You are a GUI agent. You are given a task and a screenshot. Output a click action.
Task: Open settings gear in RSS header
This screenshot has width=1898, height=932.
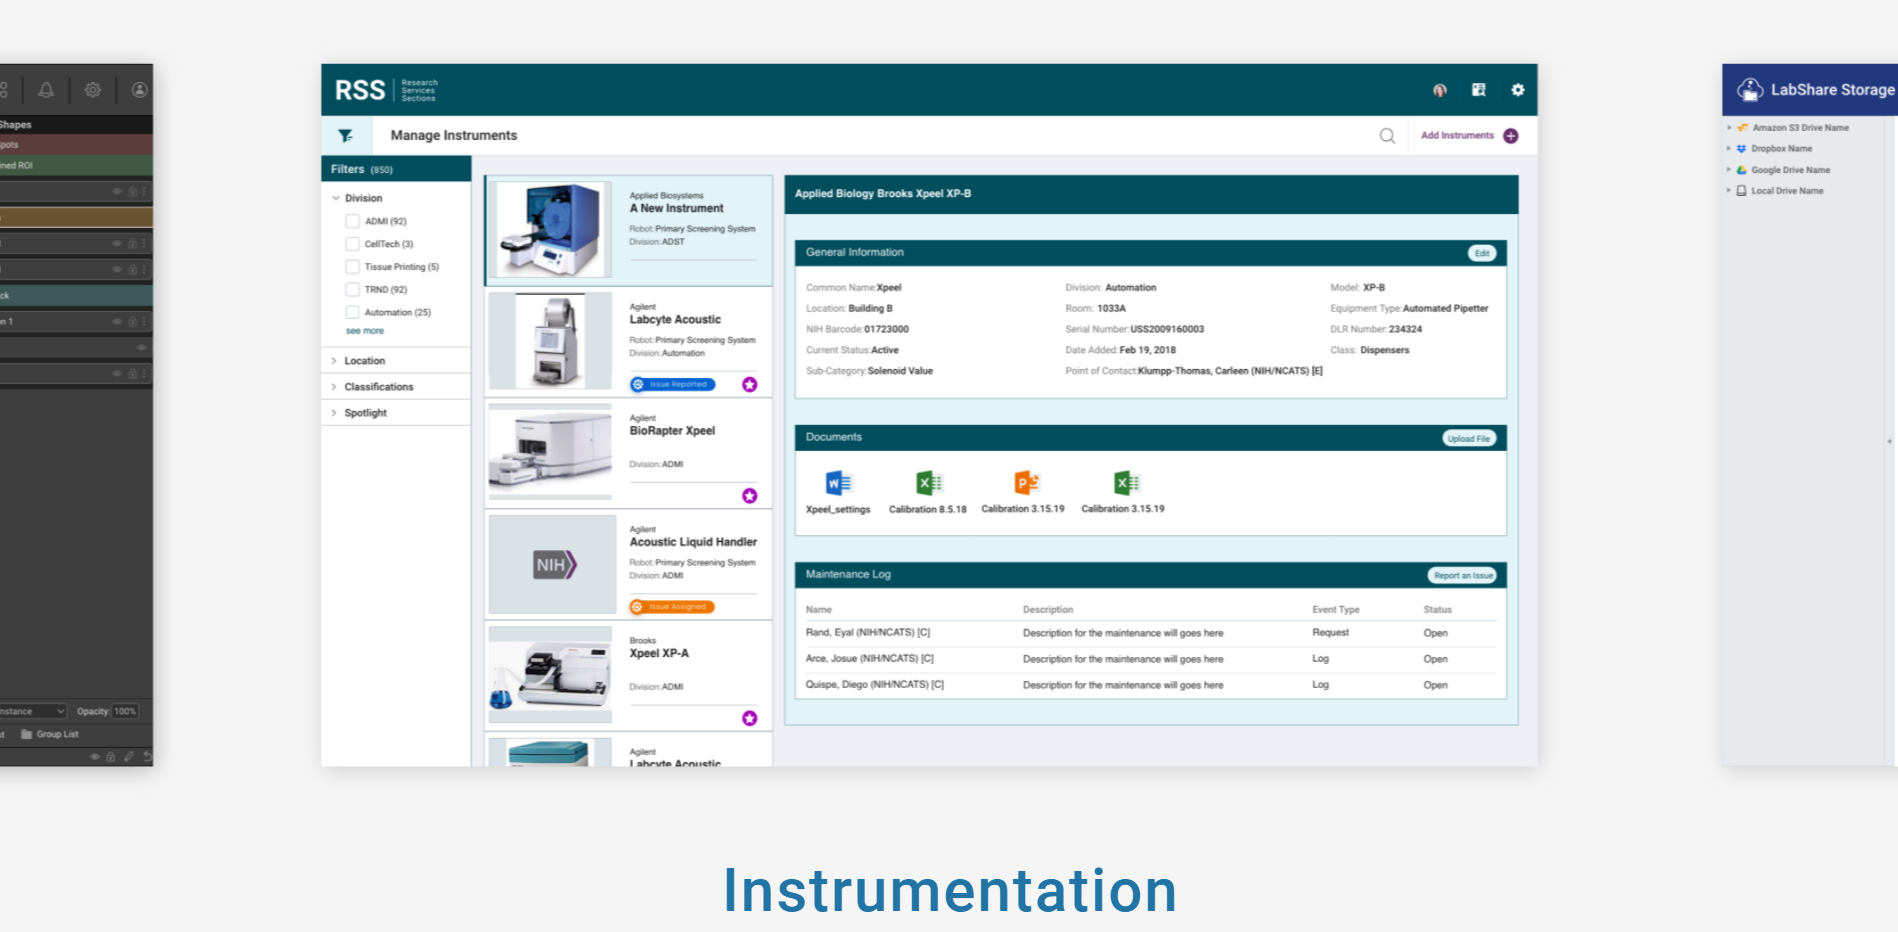pos(1517,90)
